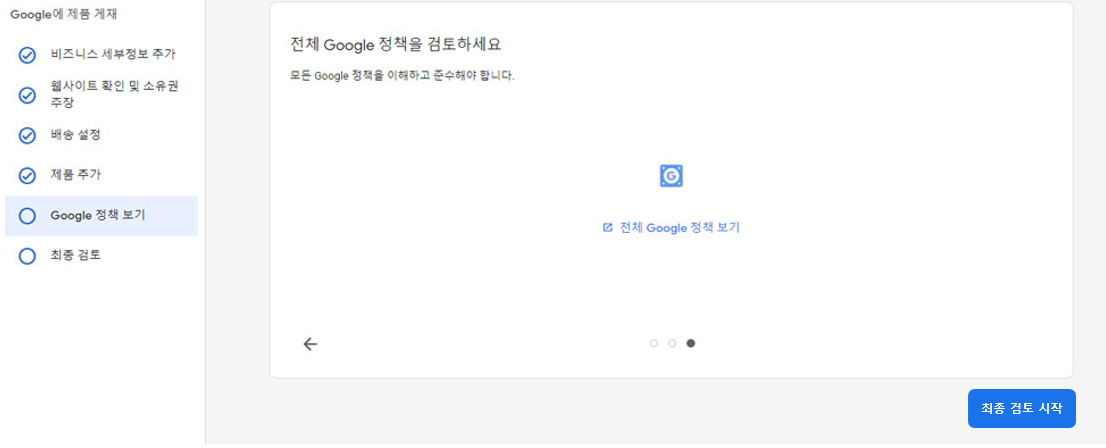
Task: Click the empty circle icon next to 최종 검토
Action: pos(28,256)
